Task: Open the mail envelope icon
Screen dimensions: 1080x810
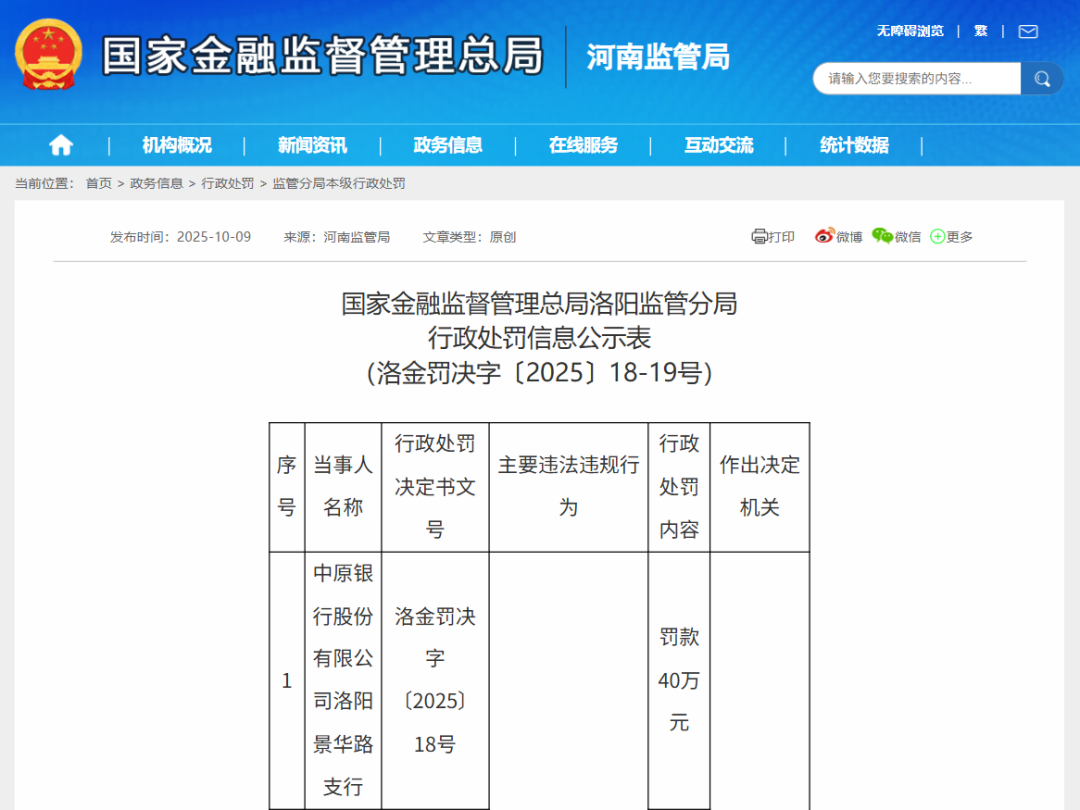Action: [x=1028, y=32]
